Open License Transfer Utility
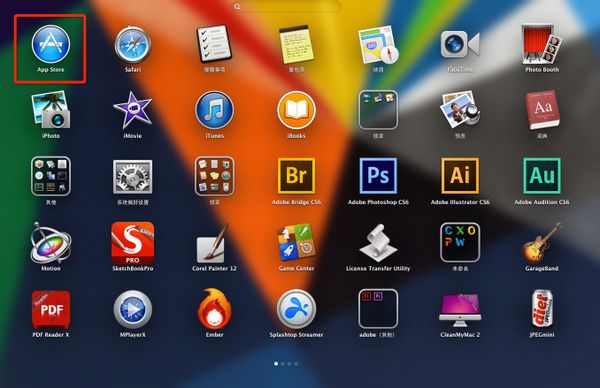This screenshot has width=600, height=388. (x=378, y=243)
